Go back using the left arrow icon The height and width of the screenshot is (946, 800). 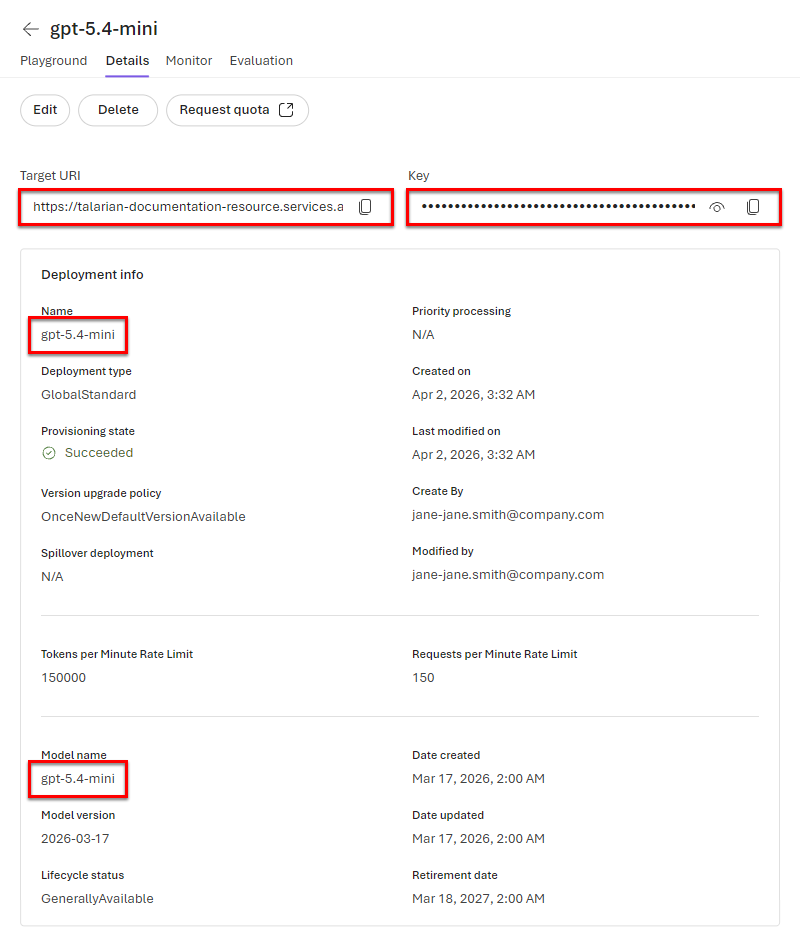(30, 29)
